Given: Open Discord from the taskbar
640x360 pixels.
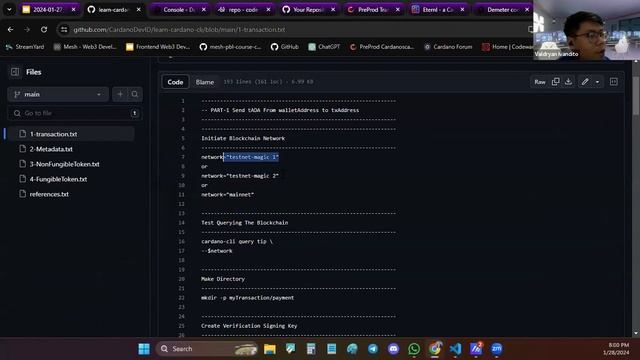Looking at the screenshot, I should (x=393, y=349).
